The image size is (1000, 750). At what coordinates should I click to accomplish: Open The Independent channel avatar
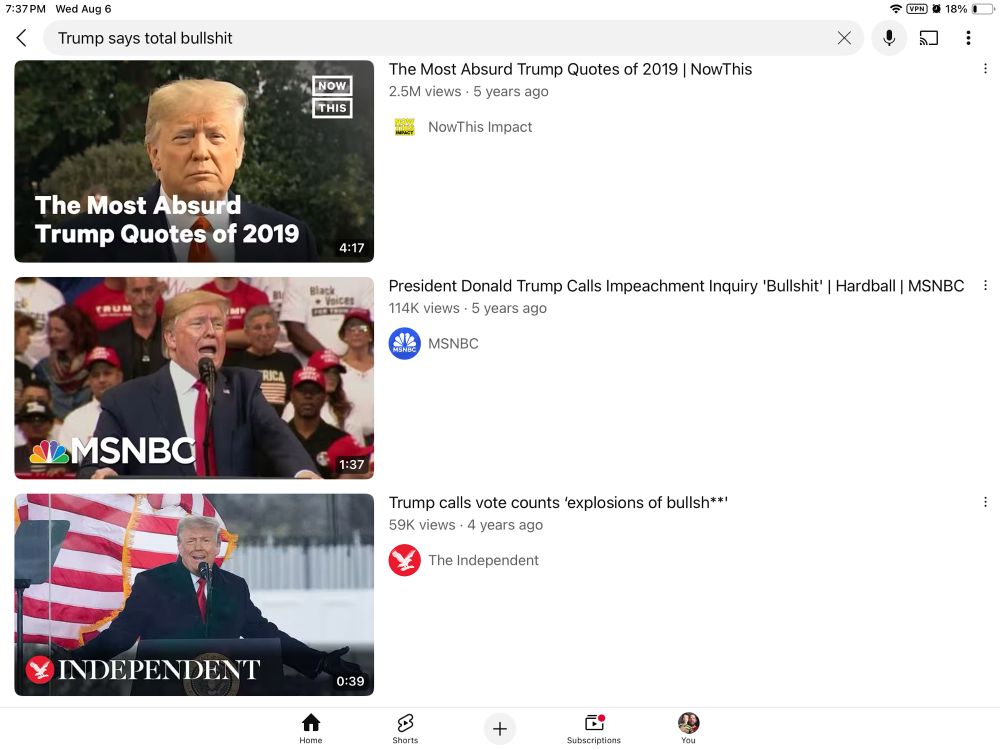pos(404,561)
